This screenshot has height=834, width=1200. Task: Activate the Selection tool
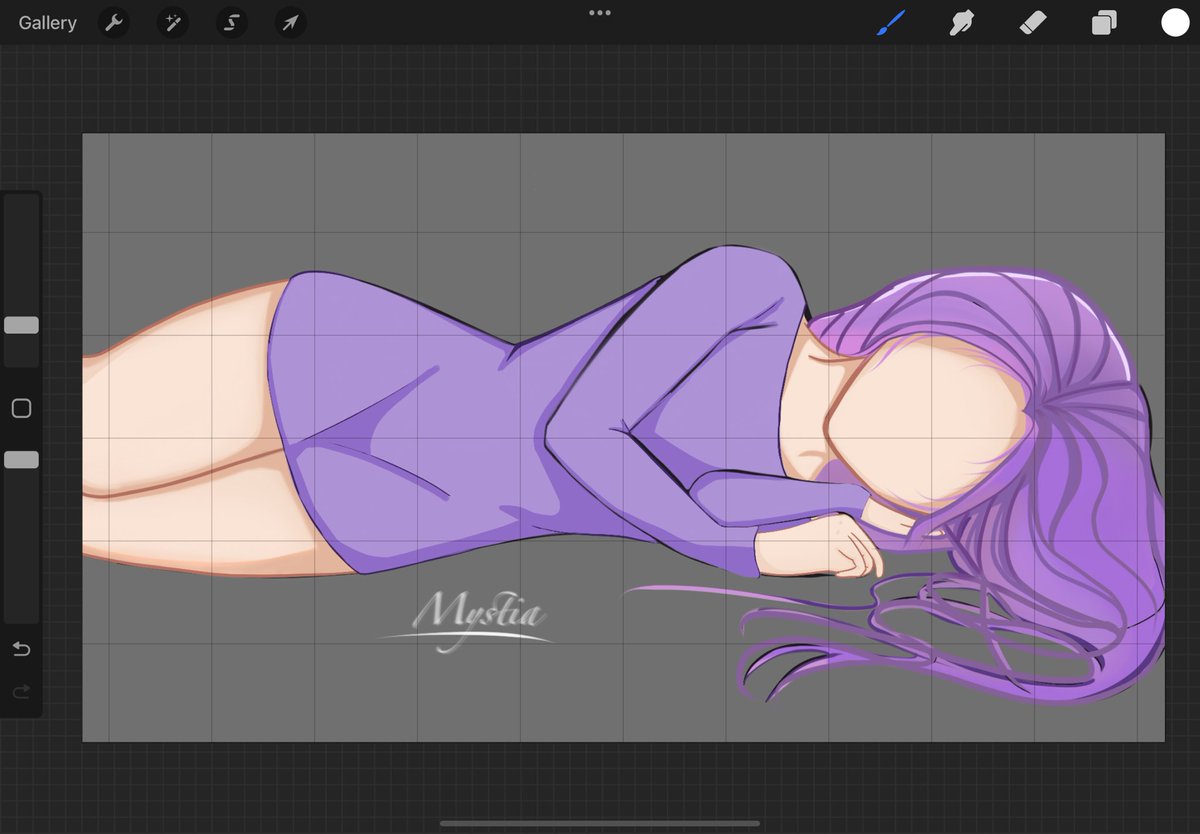tap(232, 23)
